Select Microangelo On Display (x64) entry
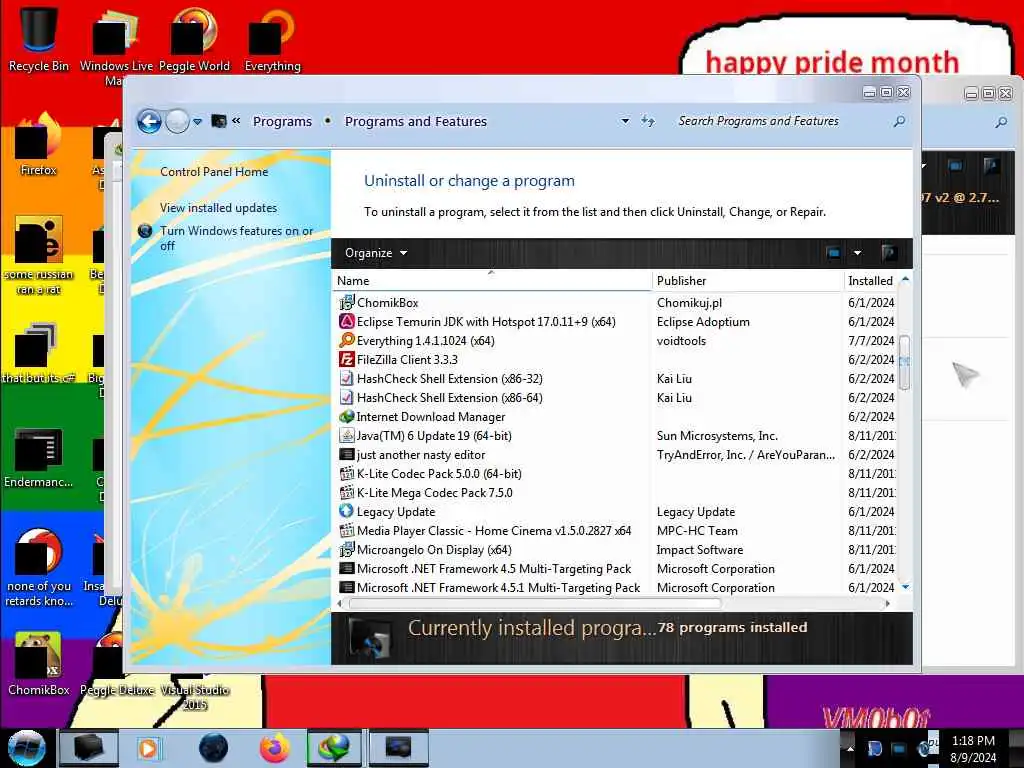Image resolution: width=1024 pixels, height=768 pixels. 434,550
